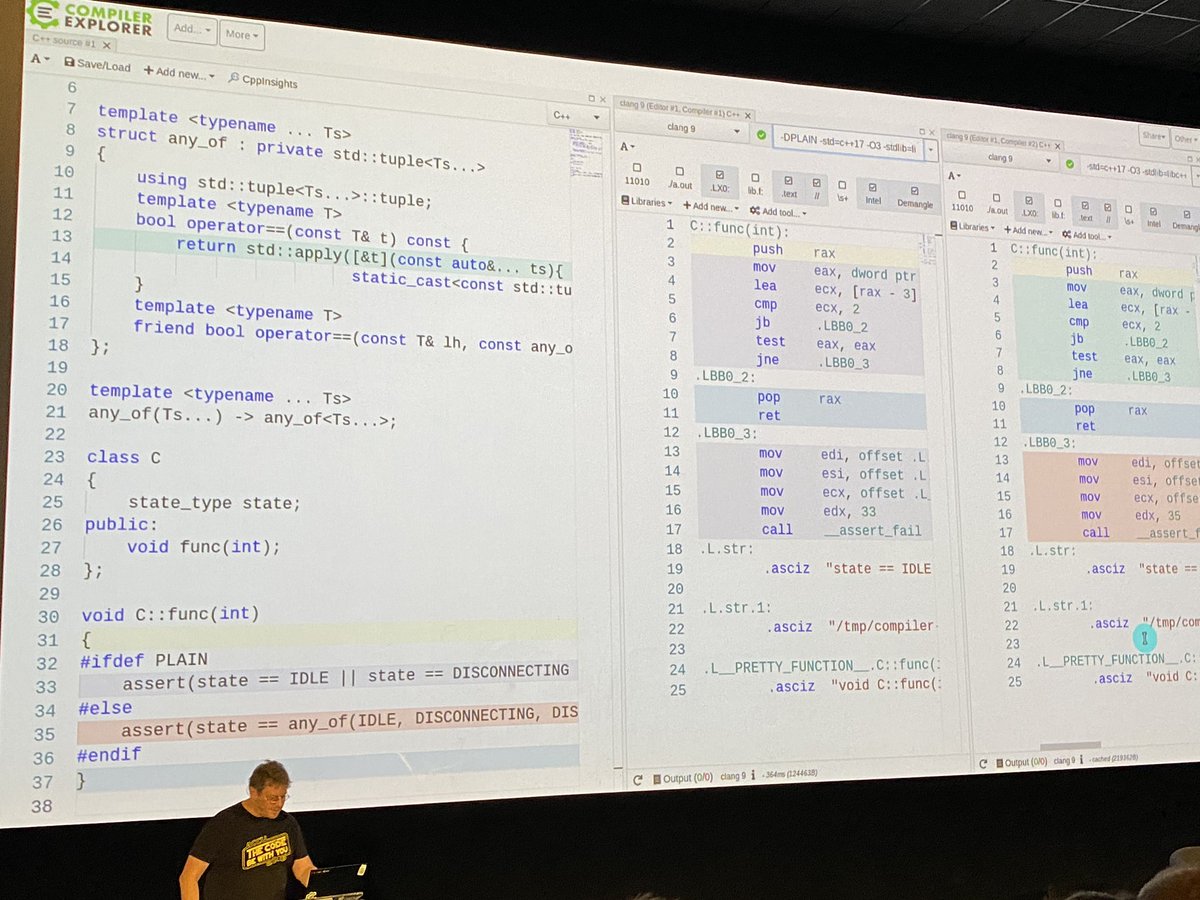This screenshot has height=900, width=1200.
Task: Close the source editor pane
Action: 603,99
